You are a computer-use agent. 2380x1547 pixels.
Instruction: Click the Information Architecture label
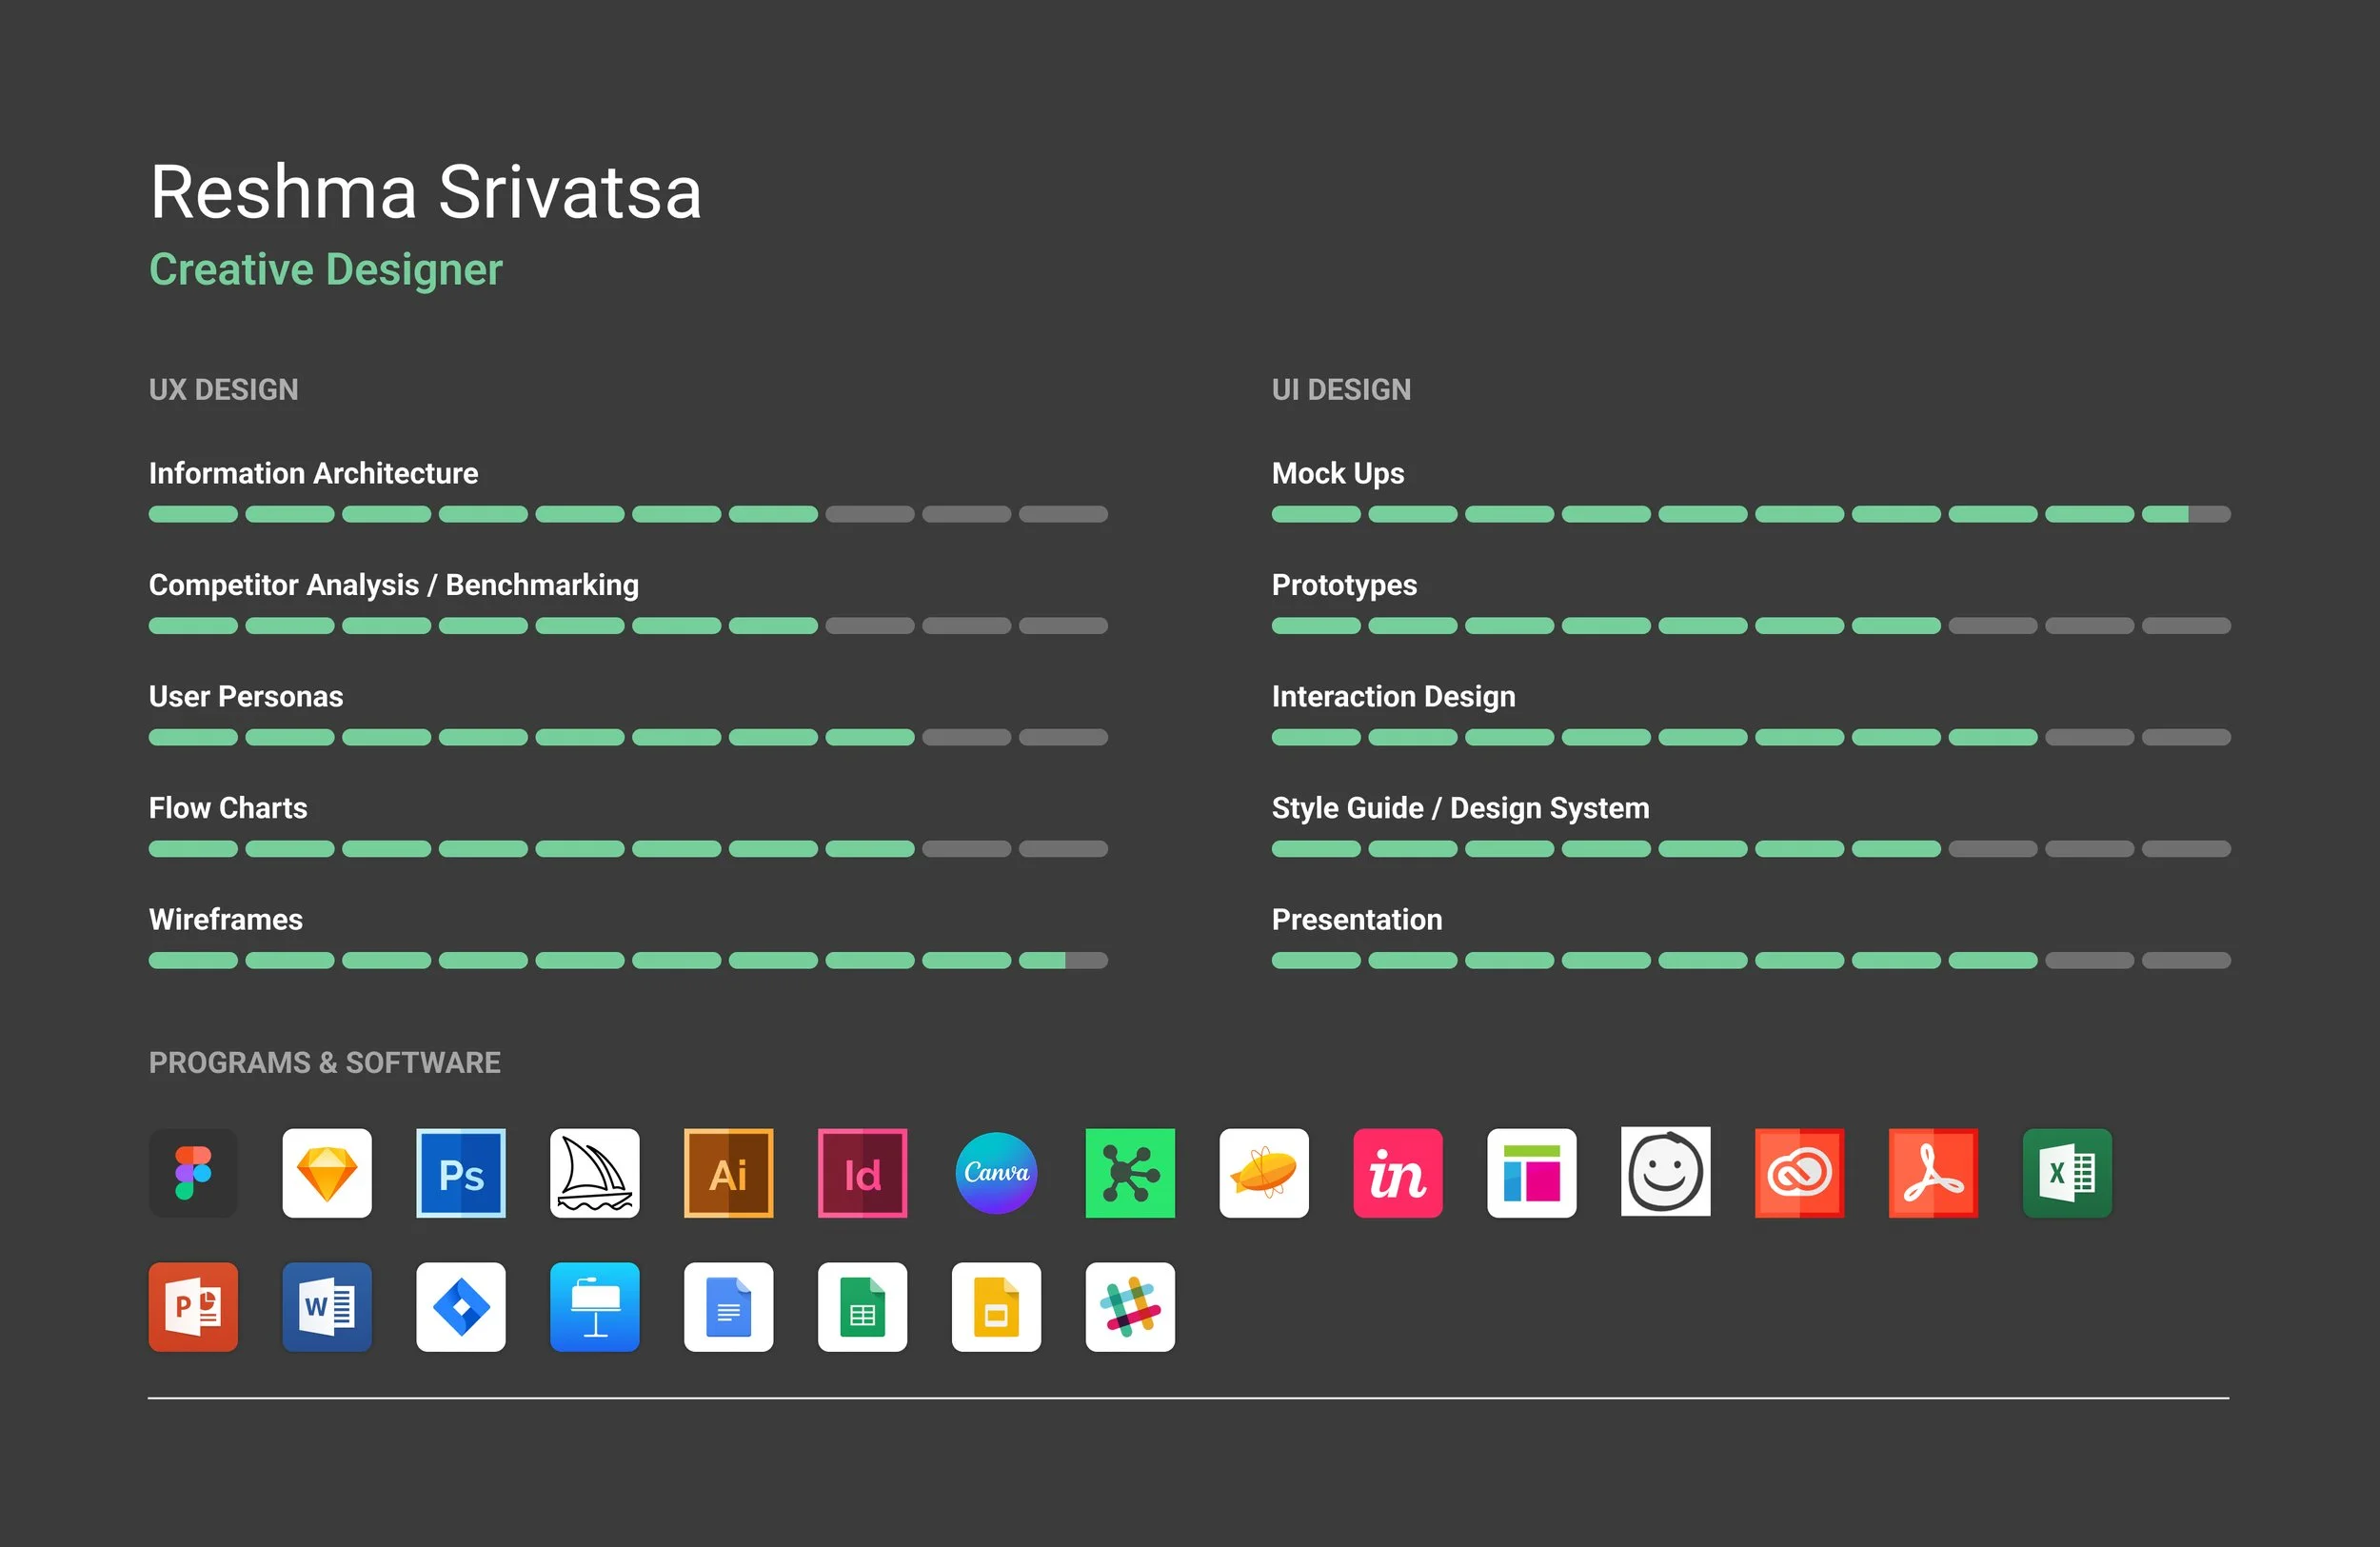point(313,474)
